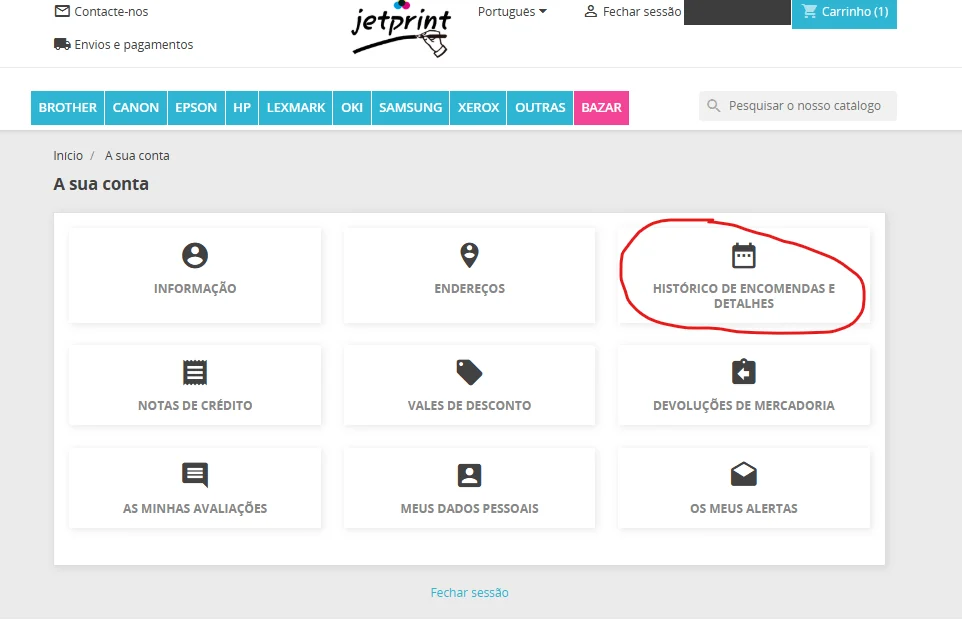
Task: Click the Início breadcrumb link
Action: 68,156
